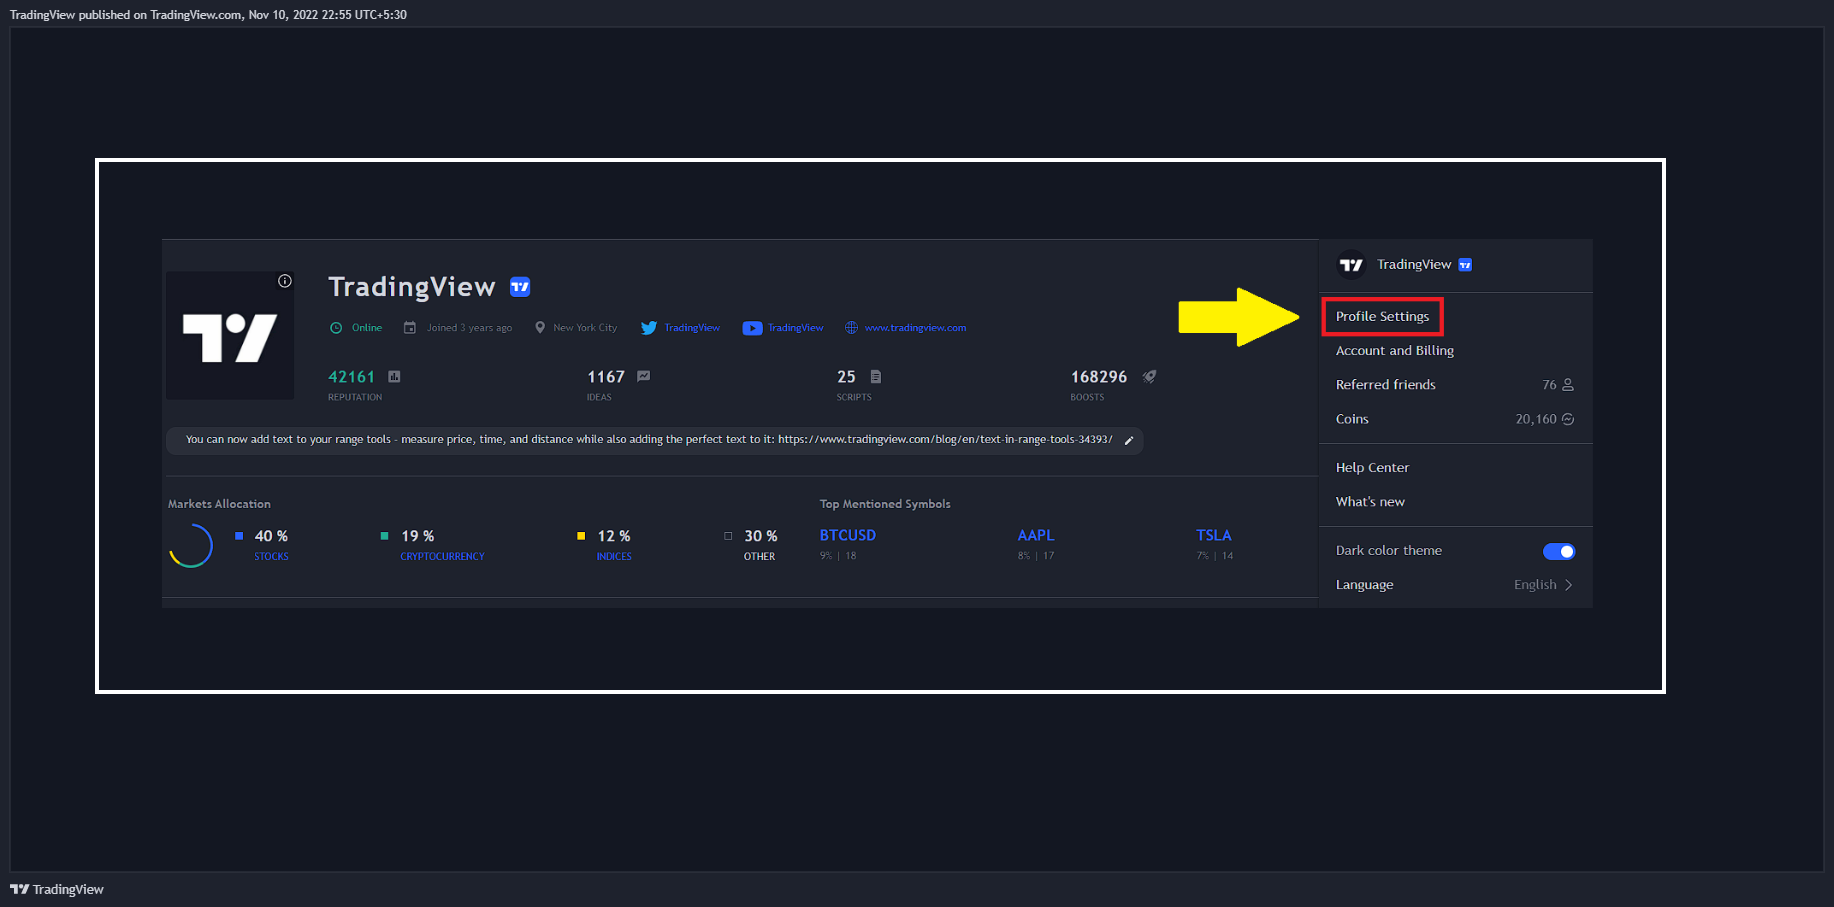The image size is (1834, 907).
Task: Open What's new
Action: point(1370,502)
